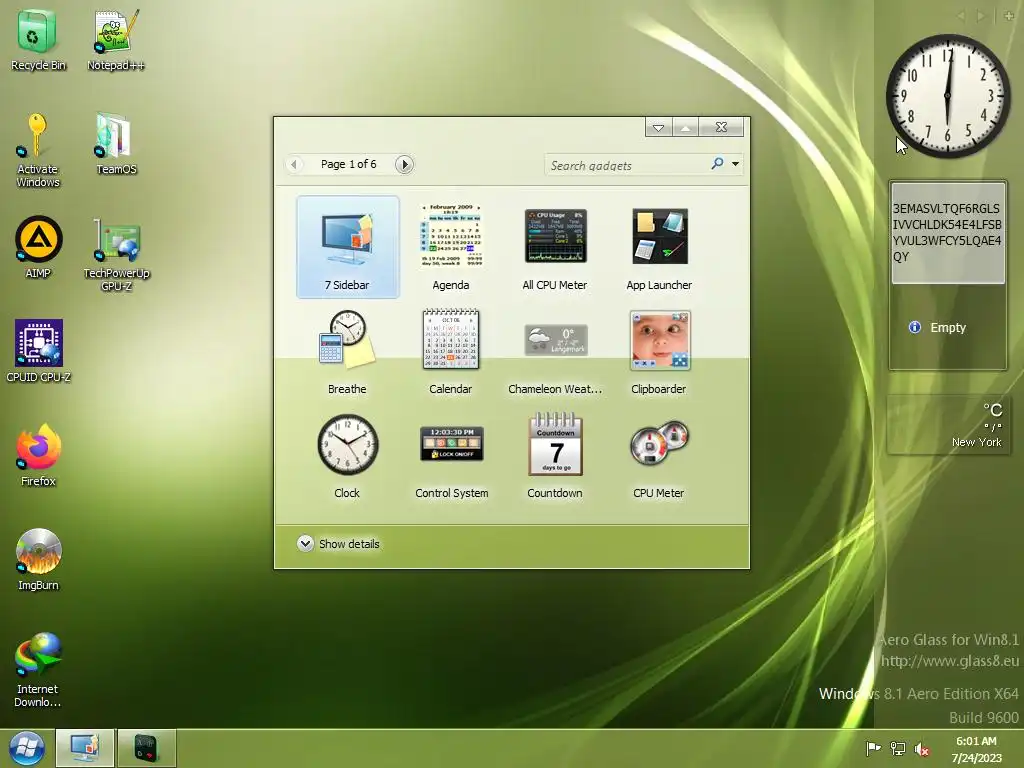Click the Search gadgets field
1024x768 pixels.
coord(627,165)
